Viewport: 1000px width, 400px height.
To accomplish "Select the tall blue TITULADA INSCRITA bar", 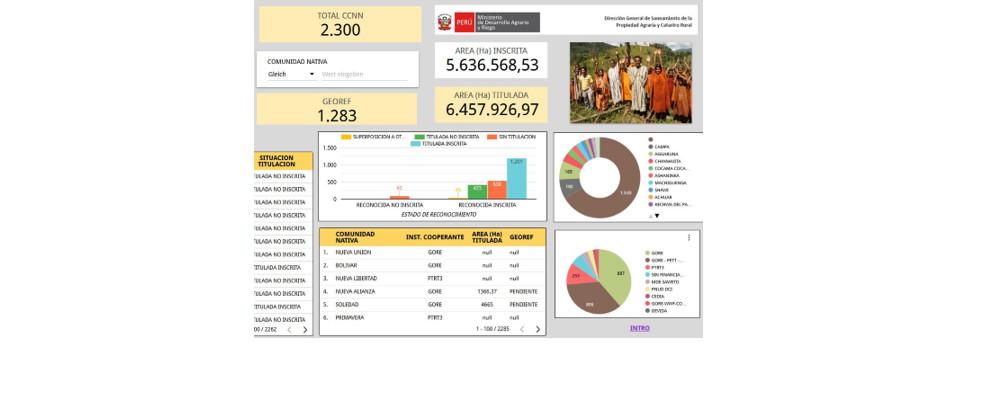I will [x=517, y=179].
